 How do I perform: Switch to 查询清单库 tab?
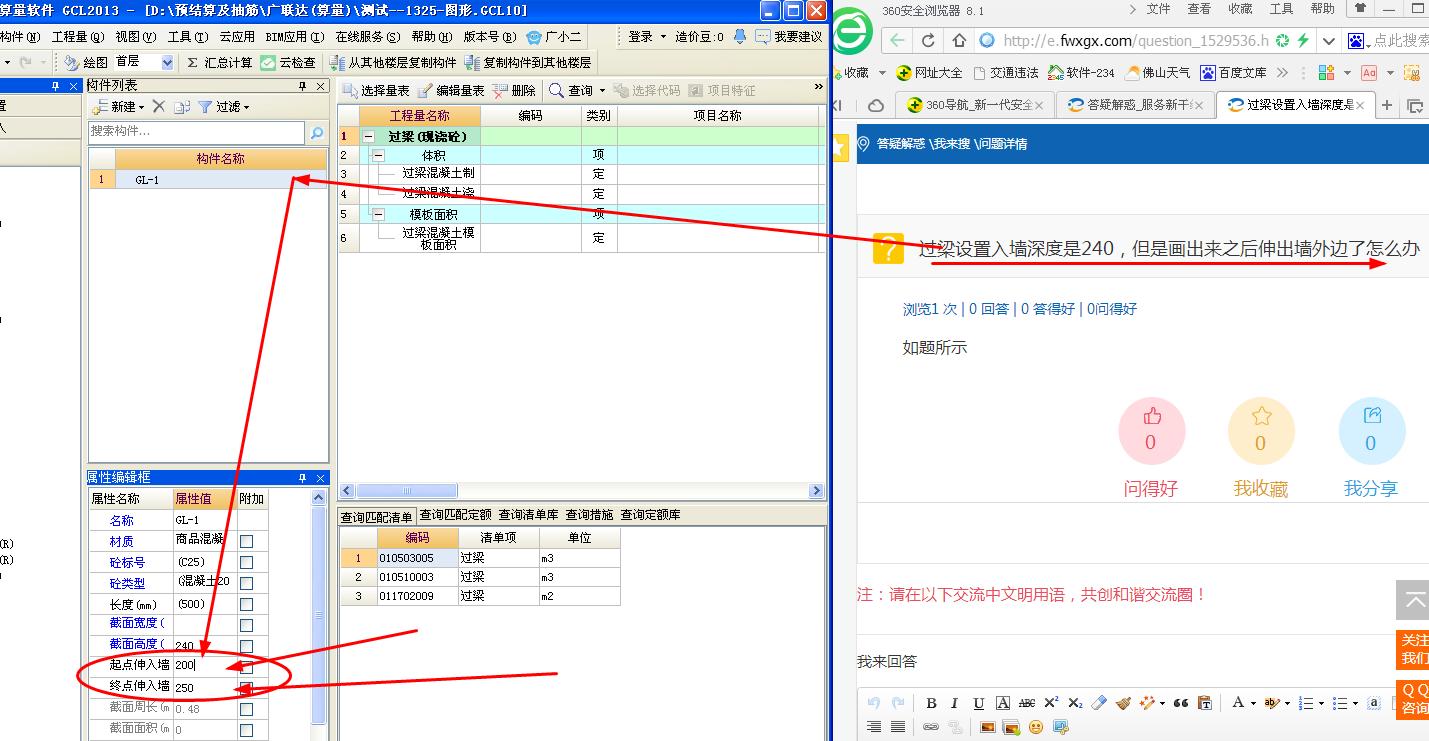(x=529, y=516)
